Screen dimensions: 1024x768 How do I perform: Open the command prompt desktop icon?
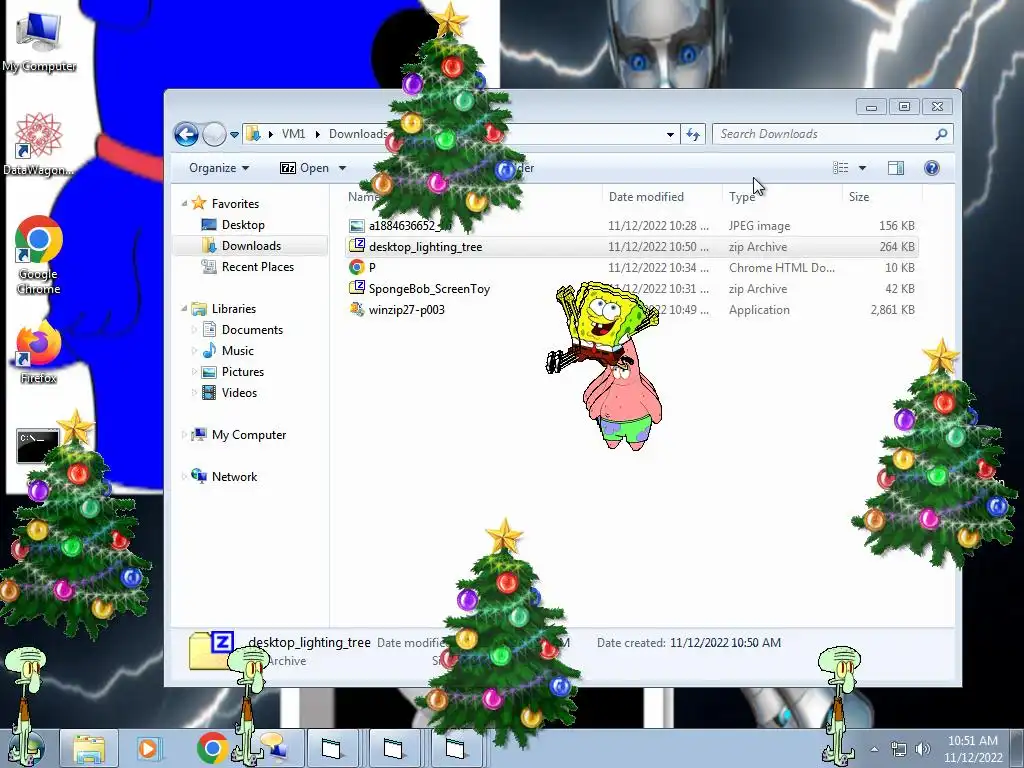click(x=37, y=446)
